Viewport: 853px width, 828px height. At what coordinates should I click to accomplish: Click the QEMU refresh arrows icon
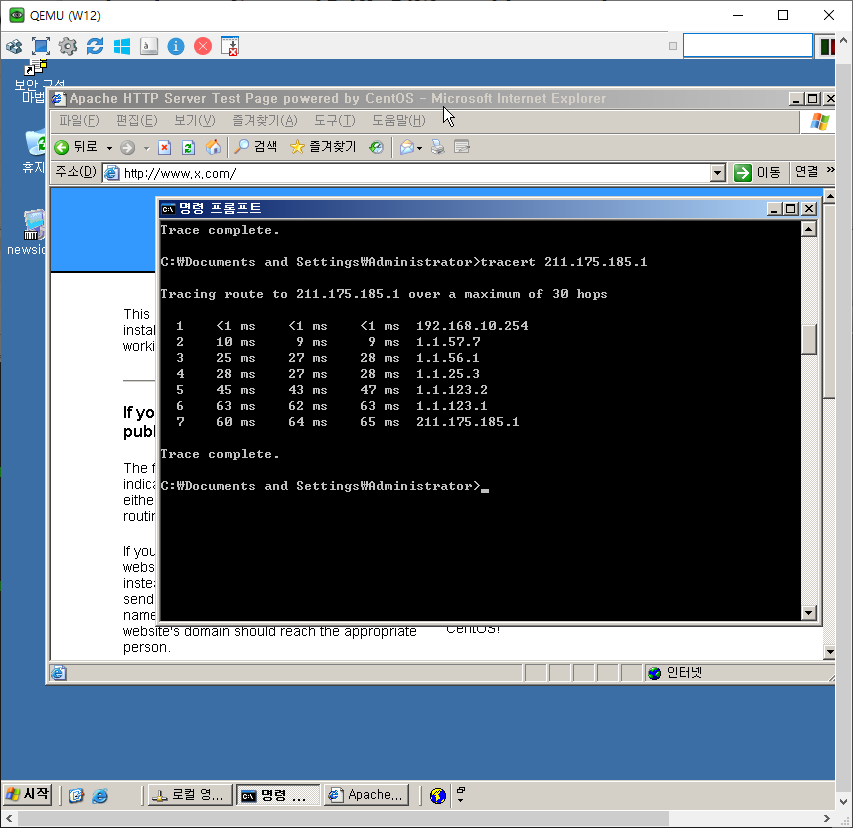point(95,46)
